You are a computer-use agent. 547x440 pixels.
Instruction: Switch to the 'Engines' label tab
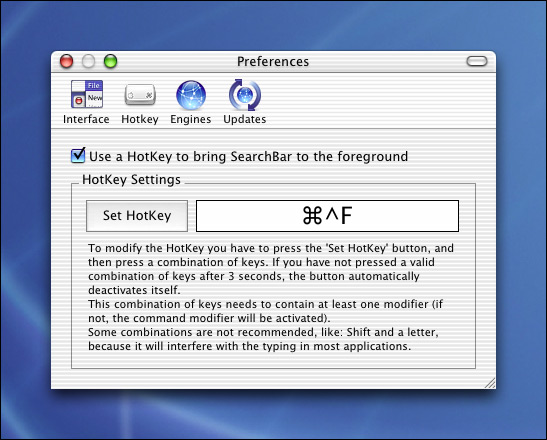pos(190,119)
